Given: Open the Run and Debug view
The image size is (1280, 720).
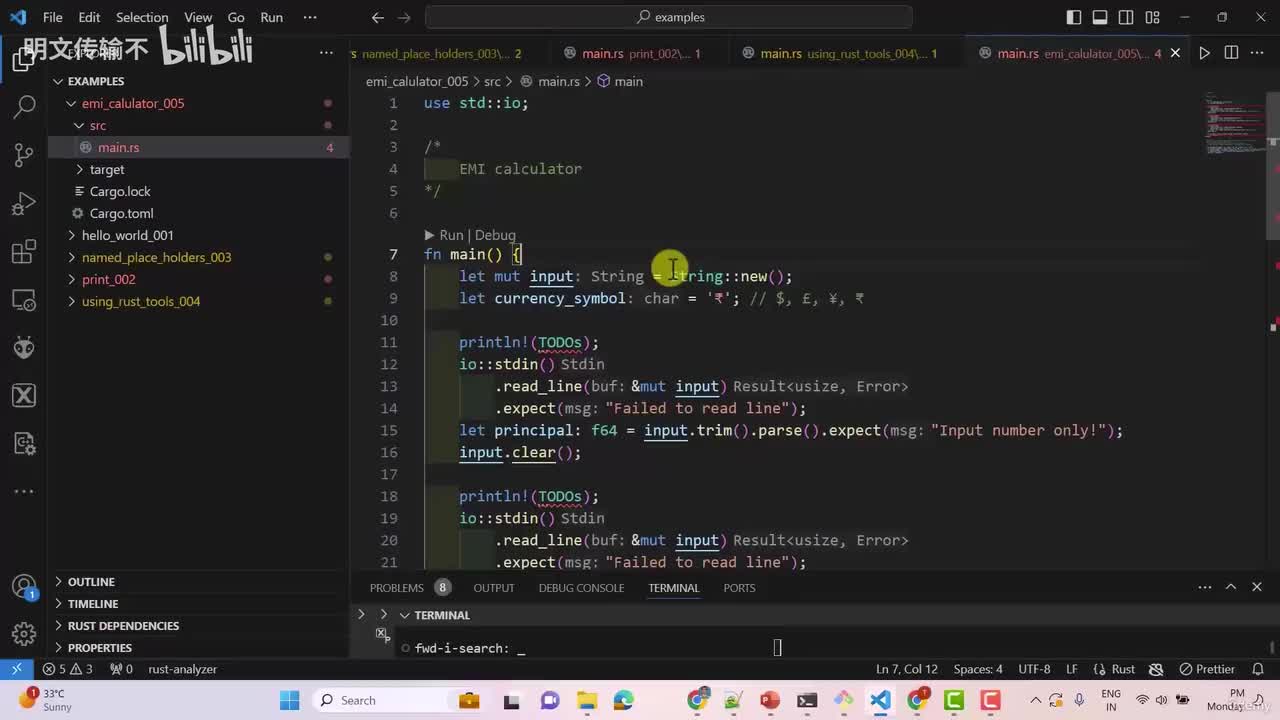Looking at the screenshot, I should tap(24, 204).
